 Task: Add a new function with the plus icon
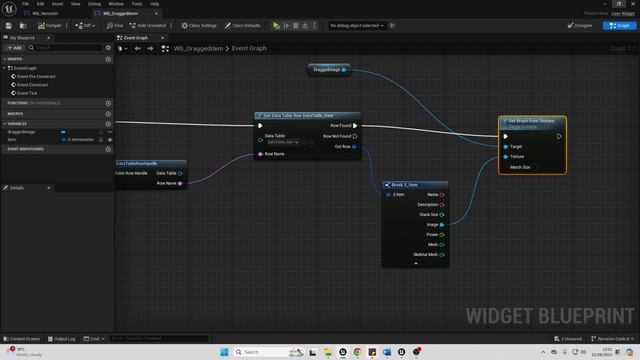click(108, 103)
